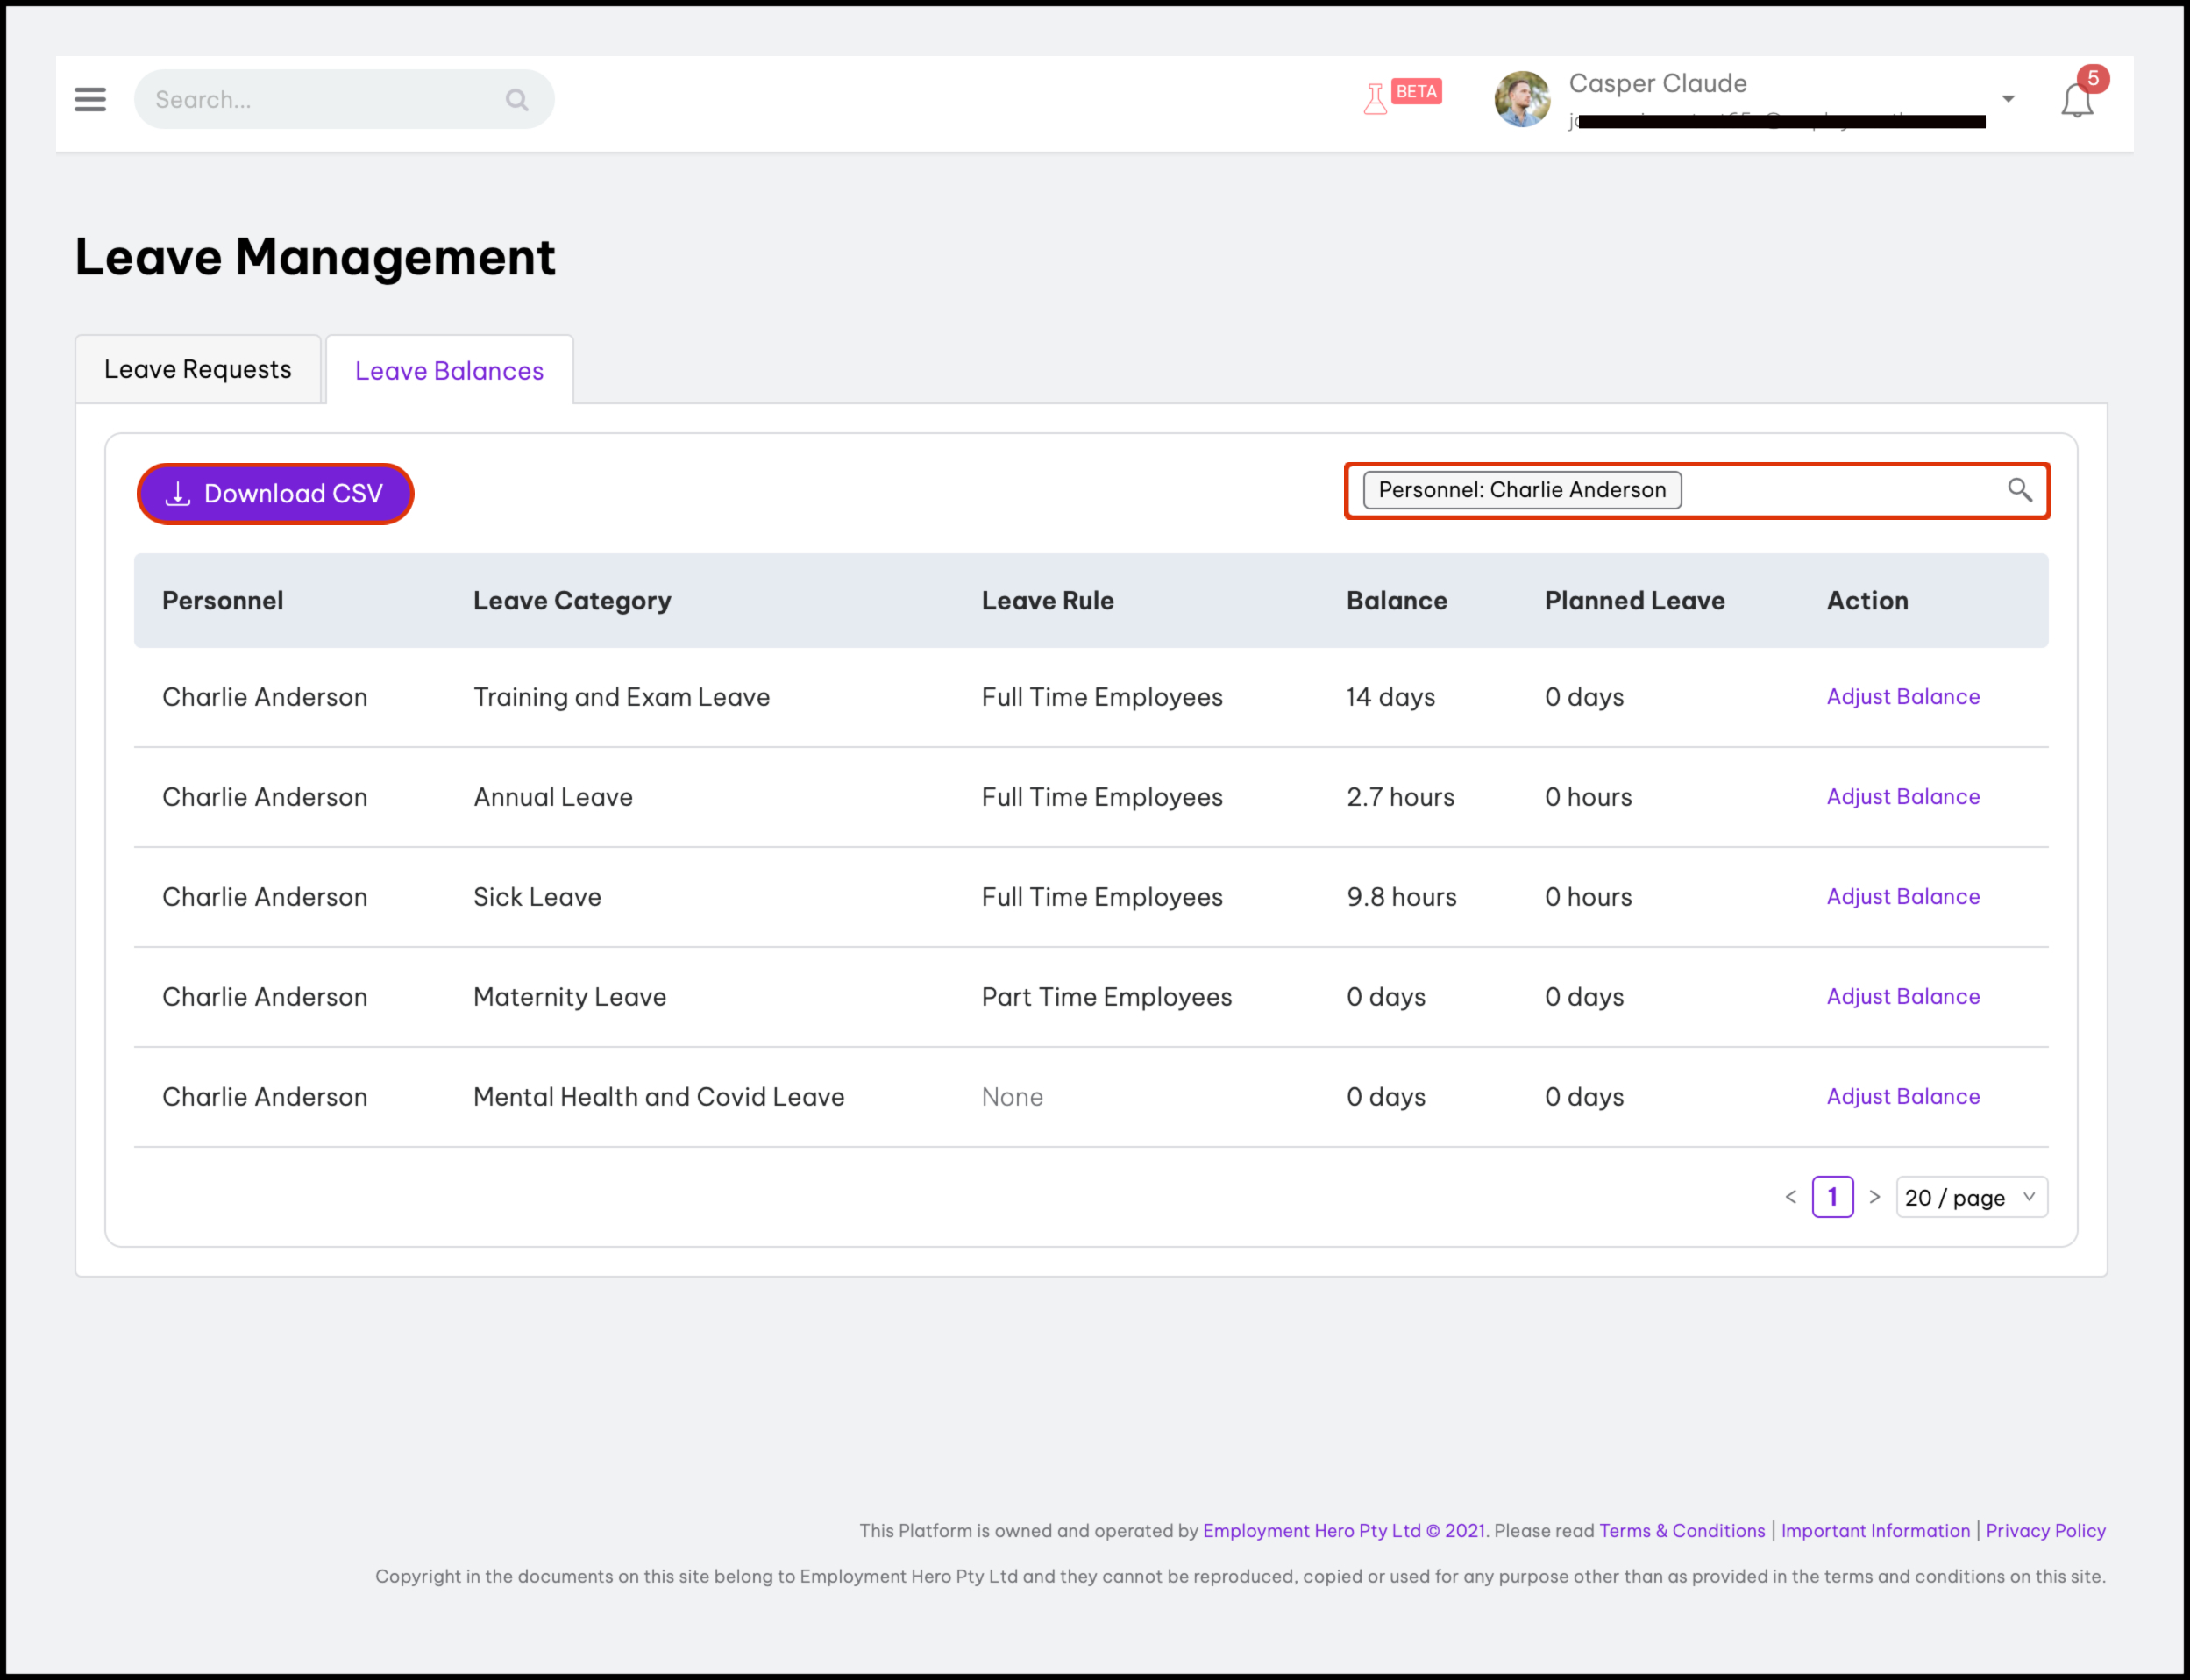2190x1680 pixels.
Task: Click the Annual Leave cell
Action: pos(553,797)
